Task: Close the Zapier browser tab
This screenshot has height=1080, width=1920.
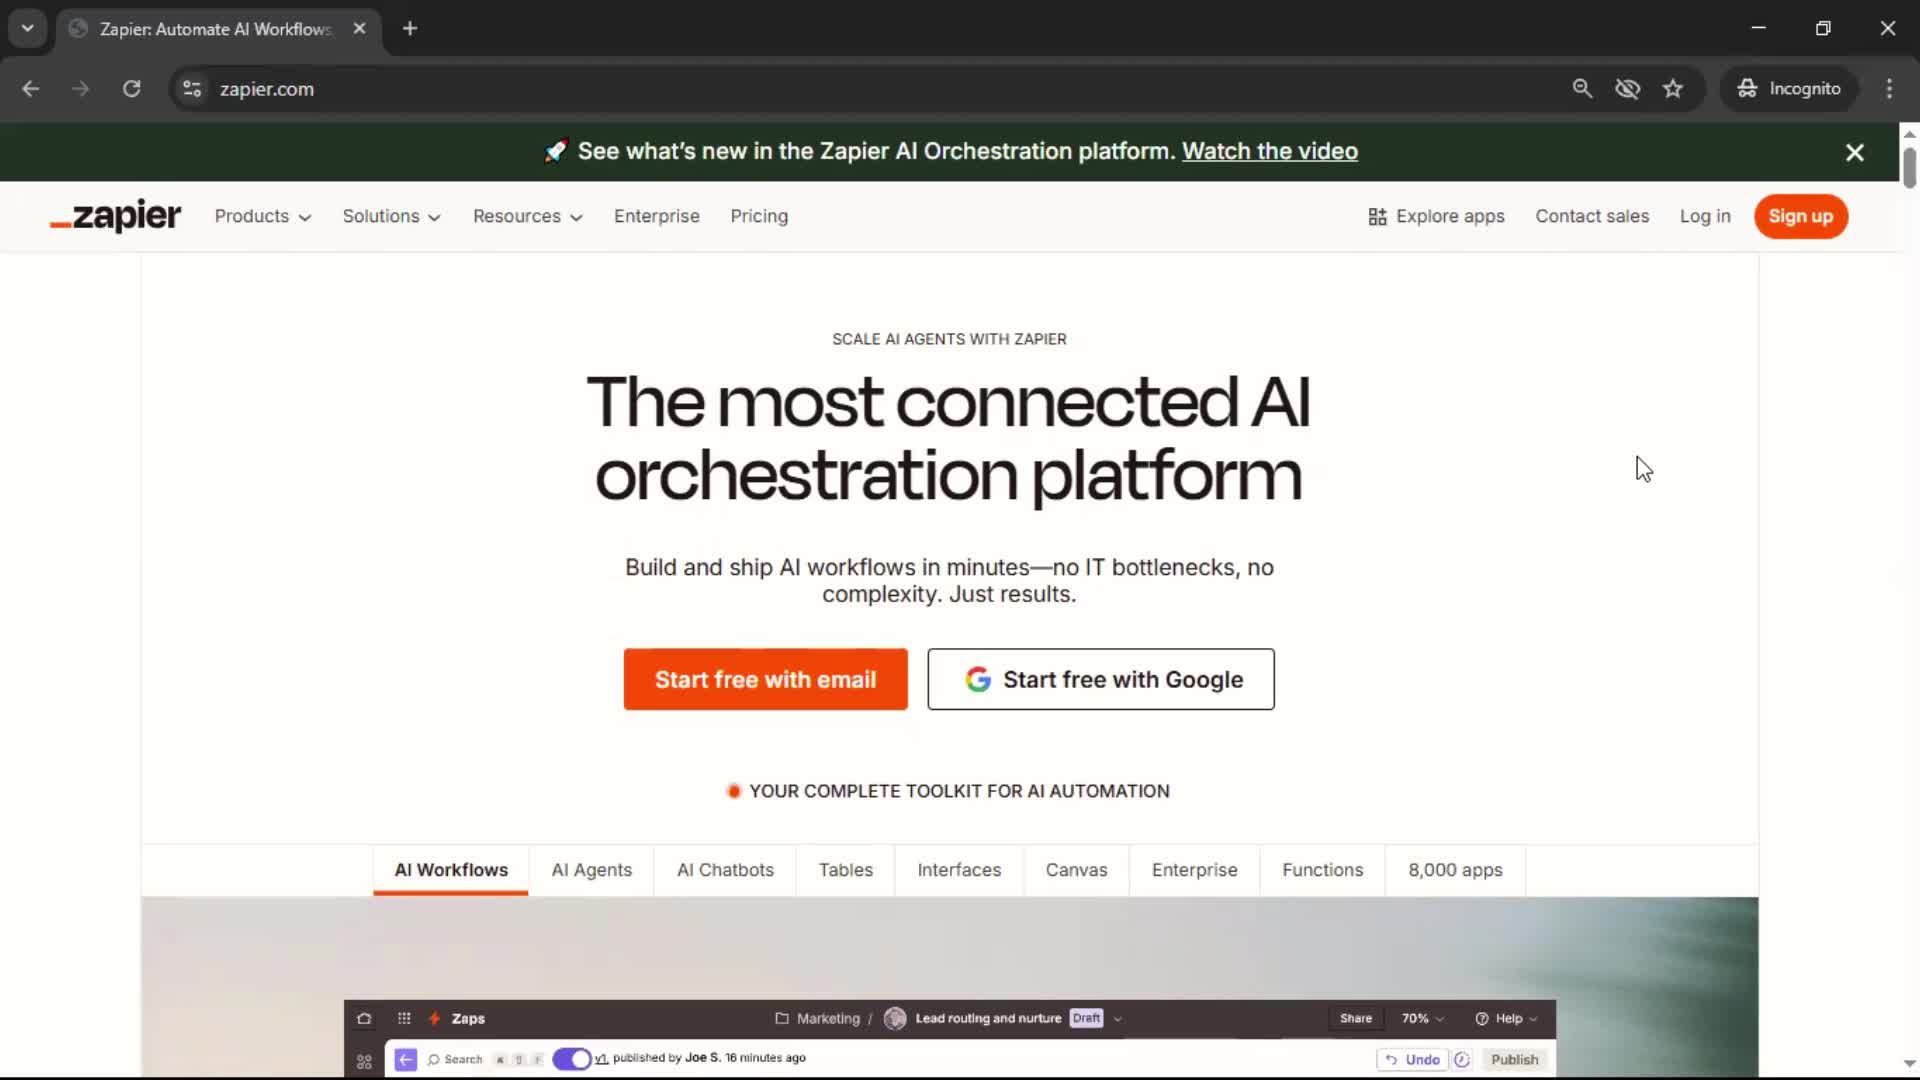Action: click(x=359, y=29)
